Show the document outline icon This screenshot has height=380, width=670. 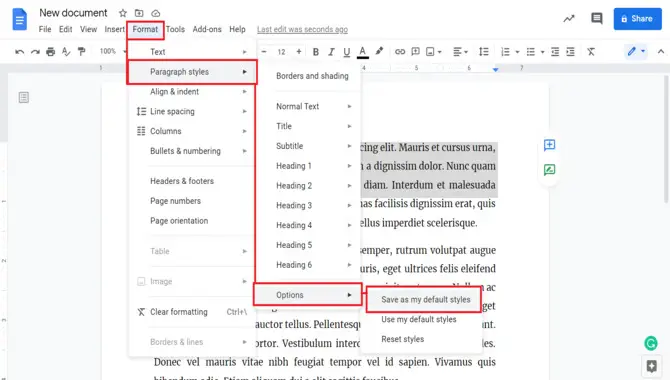[x=24, y=97]
